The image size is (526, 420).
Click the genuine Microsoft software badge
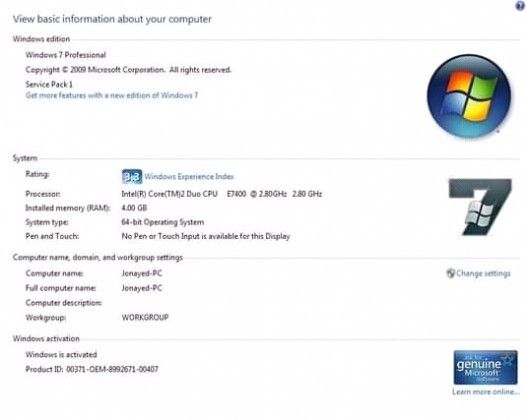point(485,367)
